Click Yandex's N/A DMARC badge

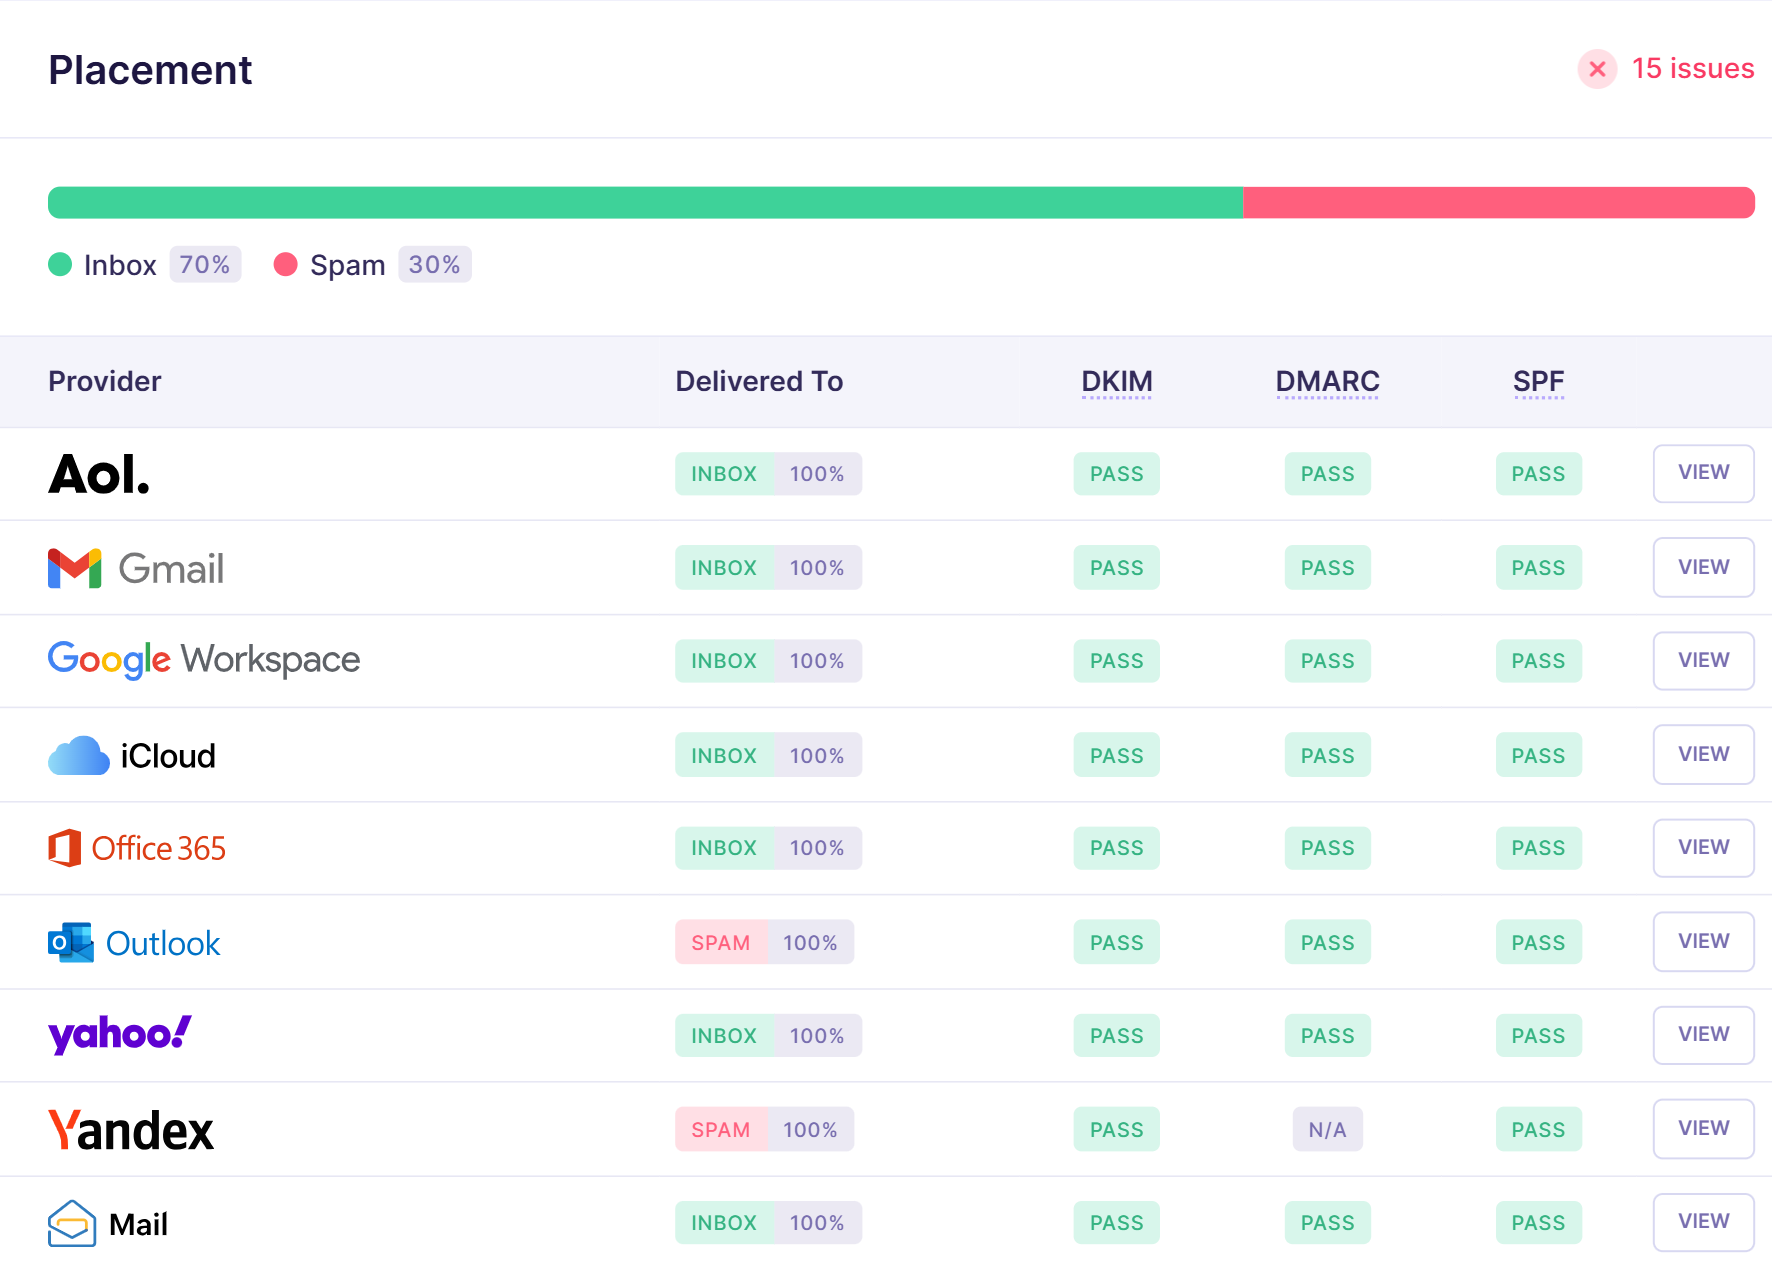(1327, 1129)
